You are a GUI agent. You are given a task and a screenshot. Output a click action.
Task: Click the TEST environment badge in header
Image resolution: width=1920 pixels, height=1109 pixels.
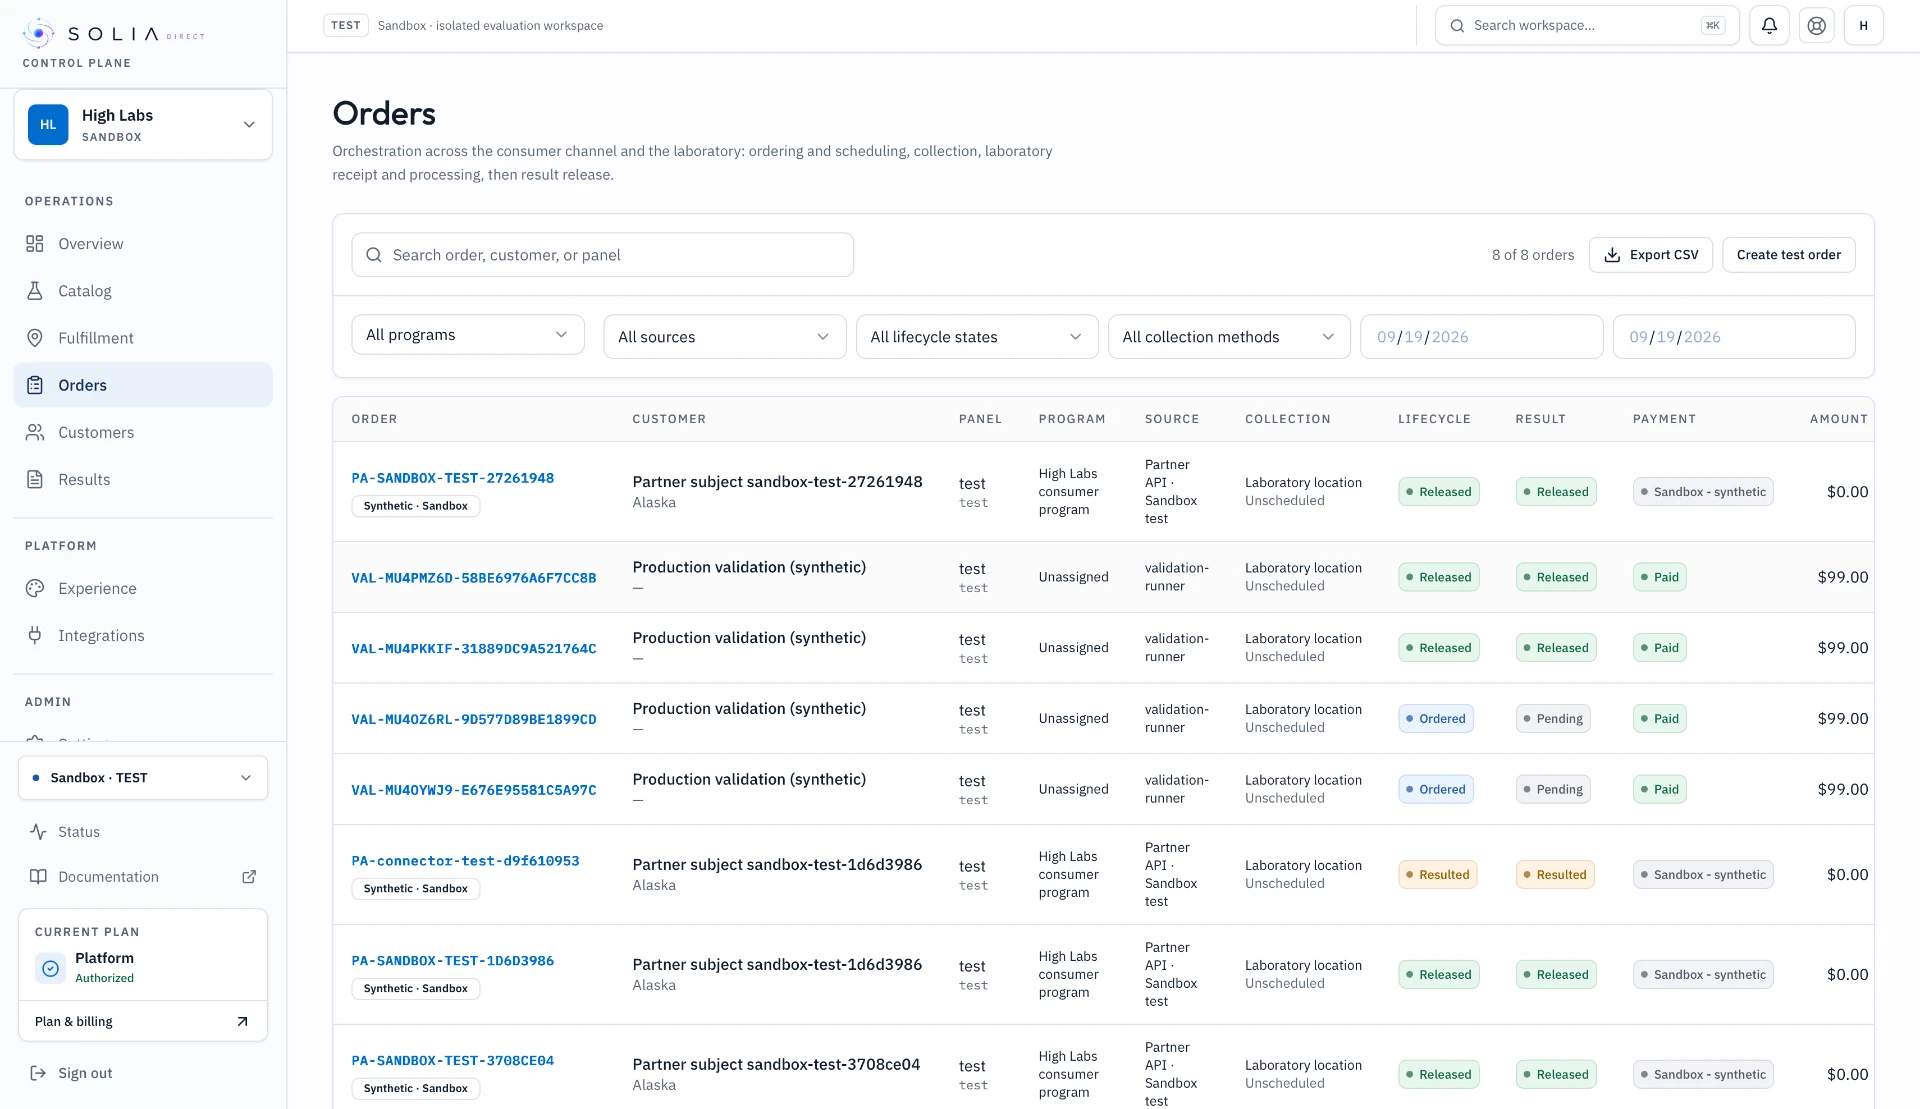click(x=346, y=26)
